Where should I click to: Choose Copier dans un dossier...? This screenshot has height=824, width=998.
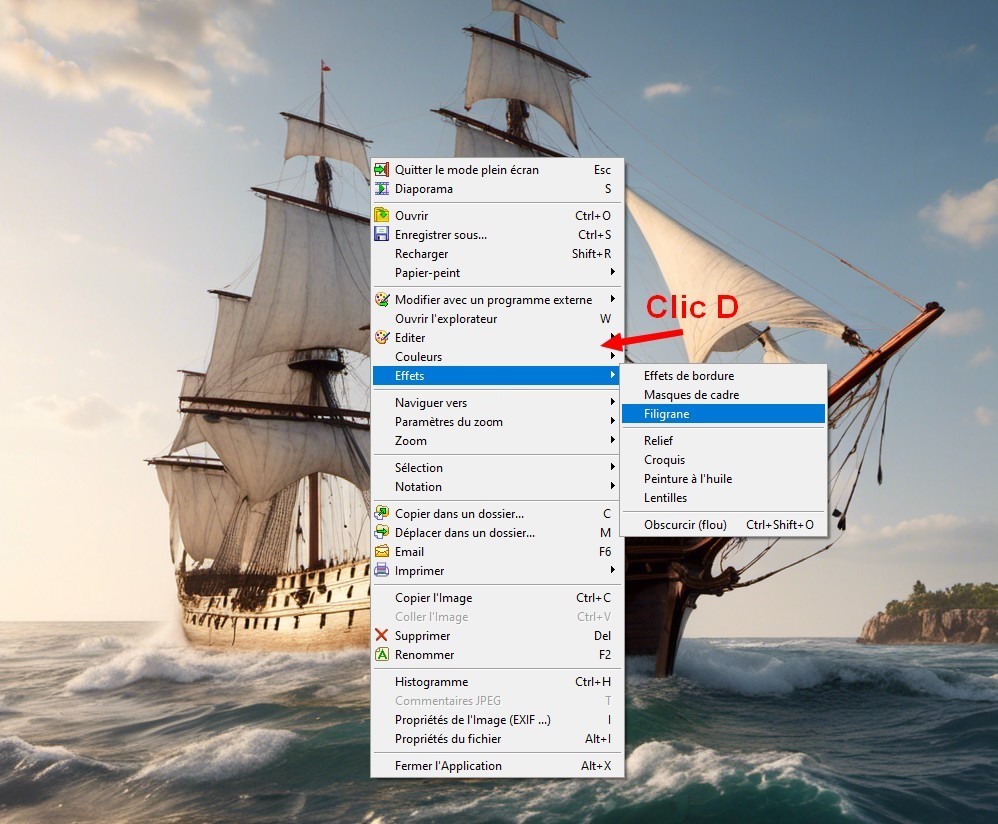click(x=496, y=513)
